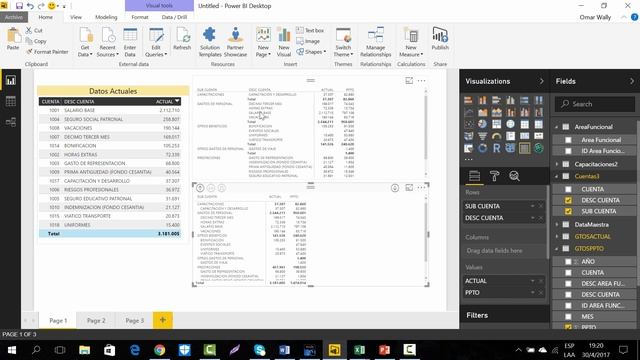
Task: Switch to the View ribbon tab
Action: tap(76, 17)
